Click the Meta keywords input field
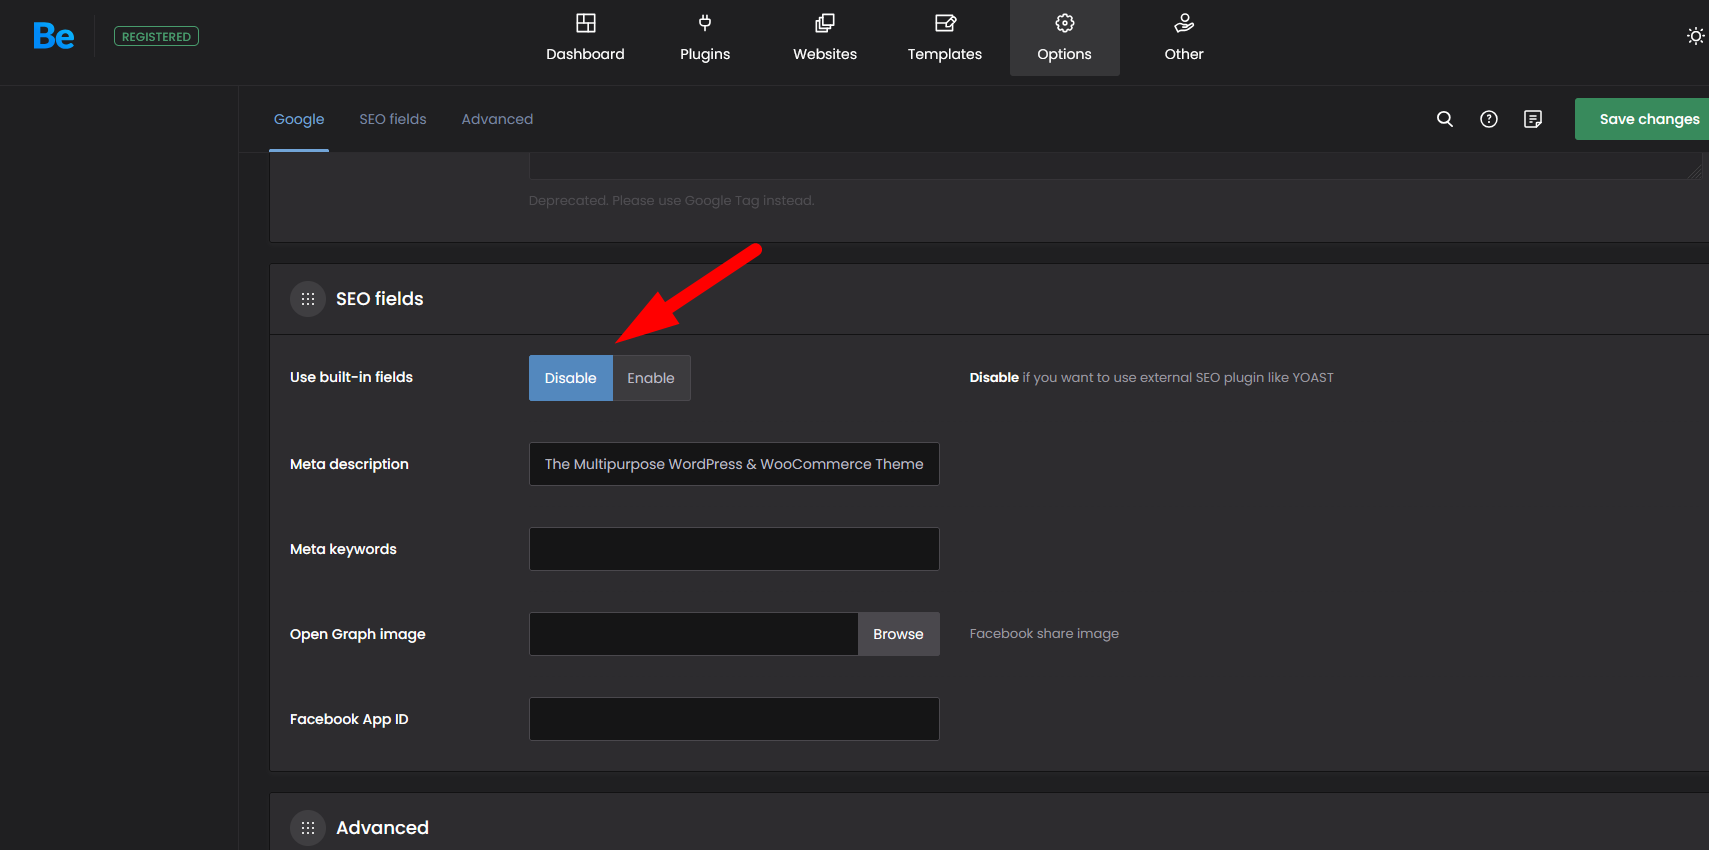 734,549
